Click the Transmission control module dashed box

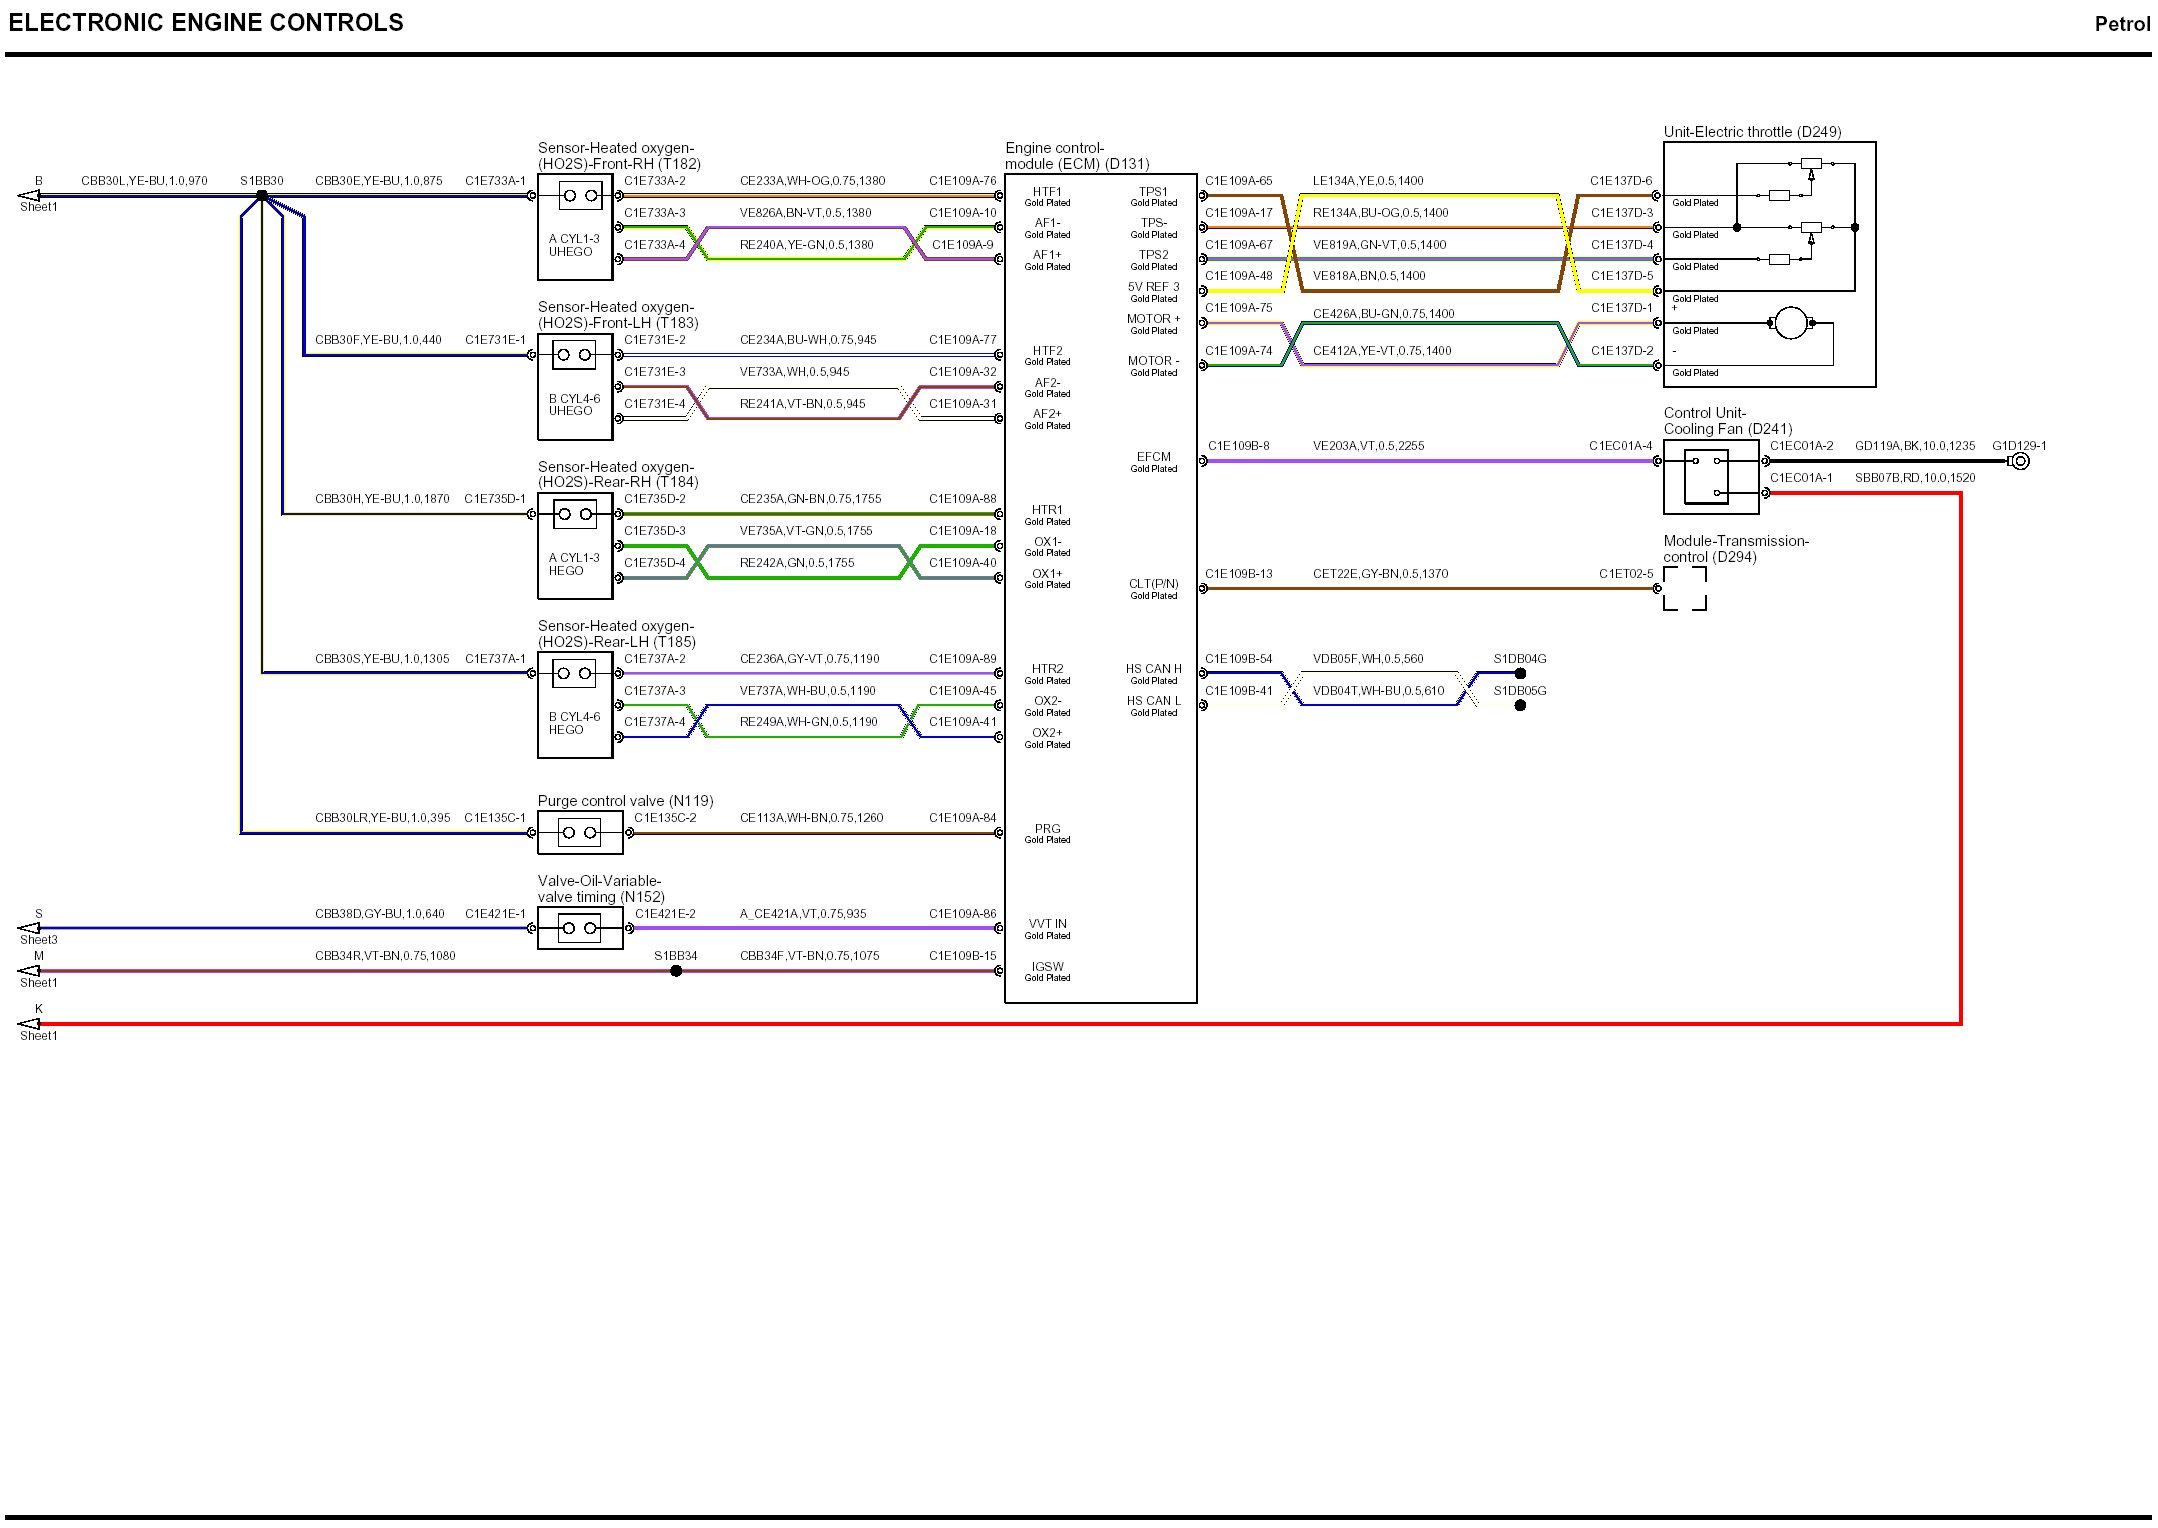1685,589
